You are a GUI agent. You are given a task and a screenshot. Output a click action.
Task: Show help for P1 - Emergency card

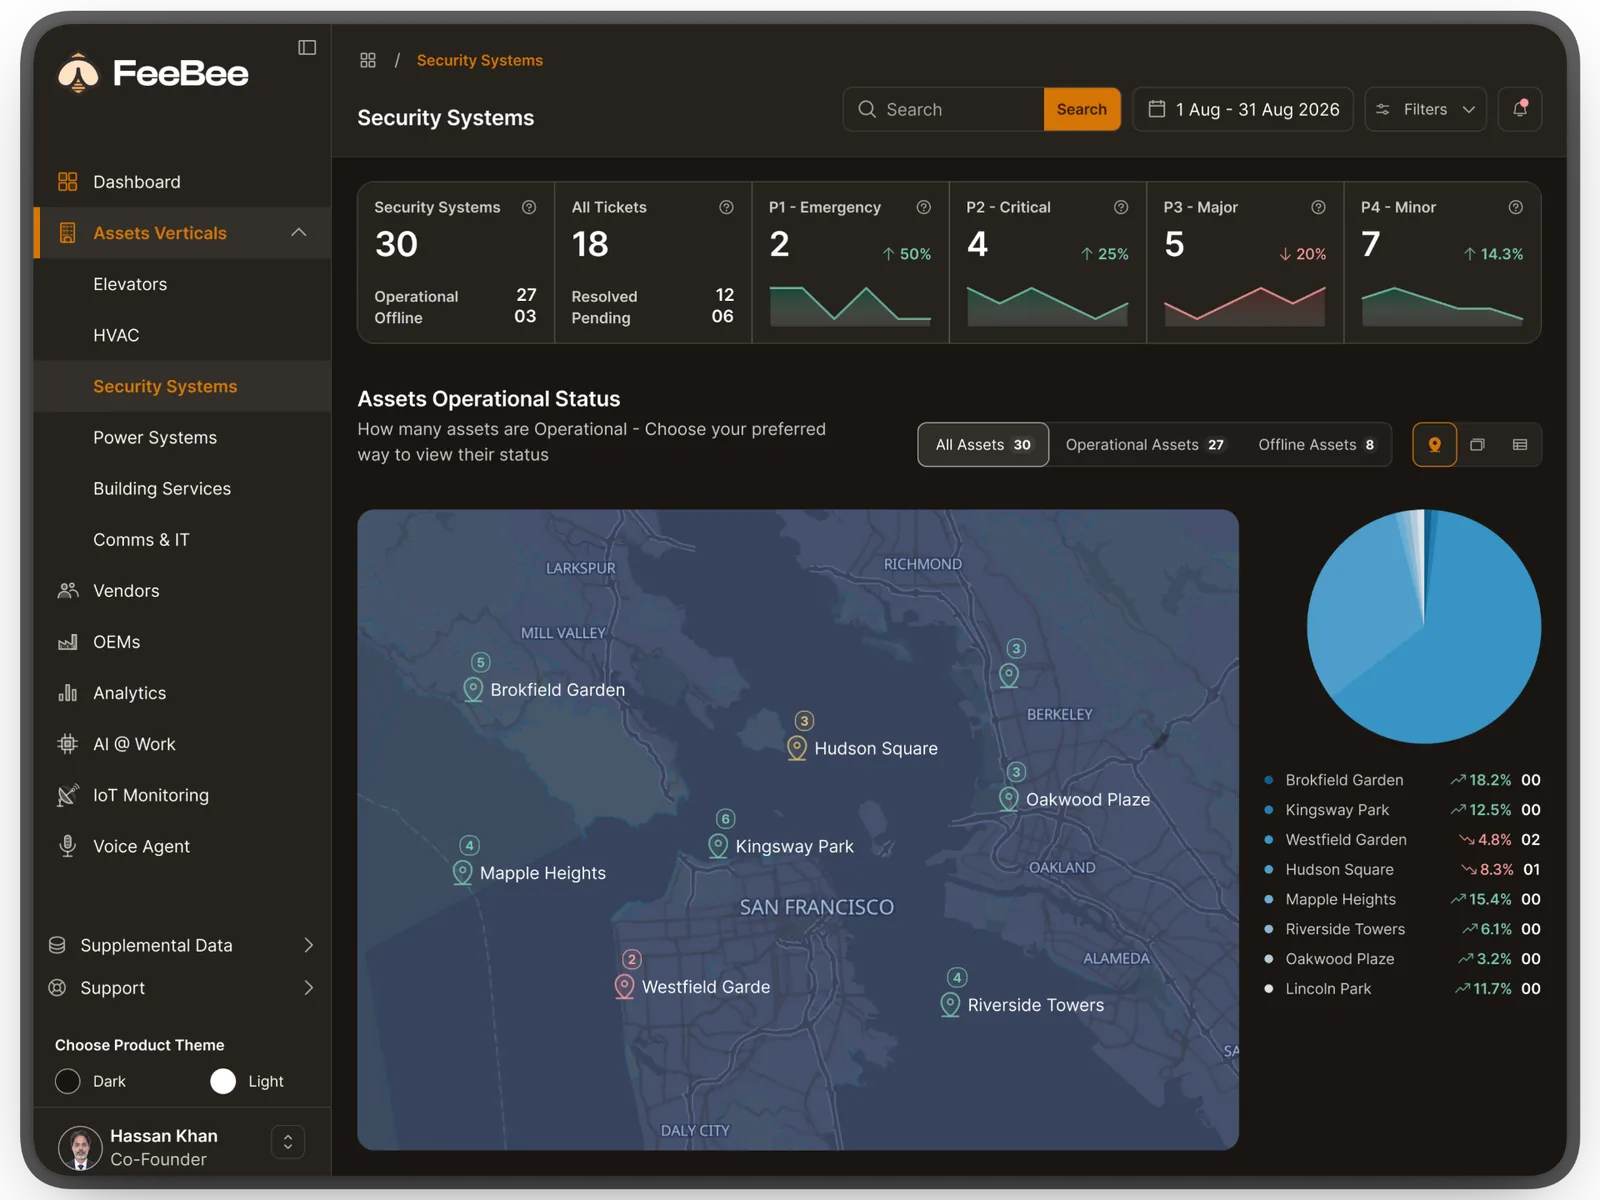[924, 207]
